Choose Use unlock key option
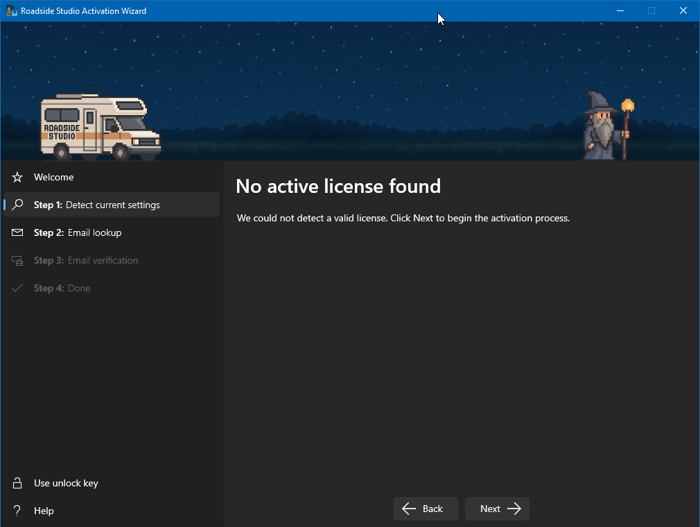 (66, 483)
